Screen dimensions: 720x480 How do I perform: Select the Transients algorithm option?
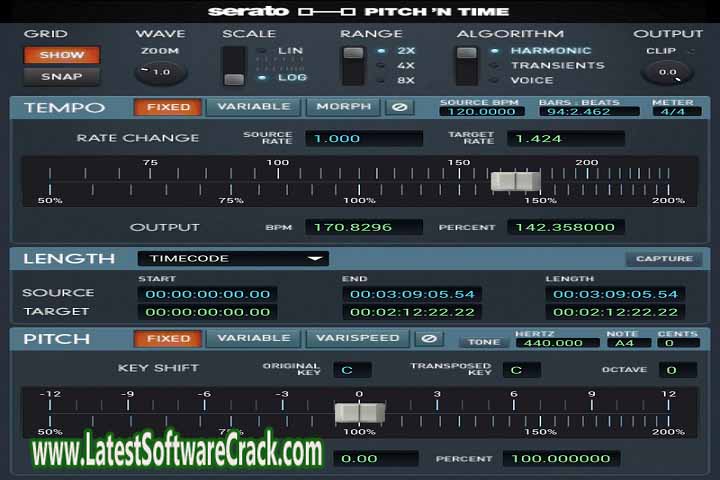(x=556, y=65)
